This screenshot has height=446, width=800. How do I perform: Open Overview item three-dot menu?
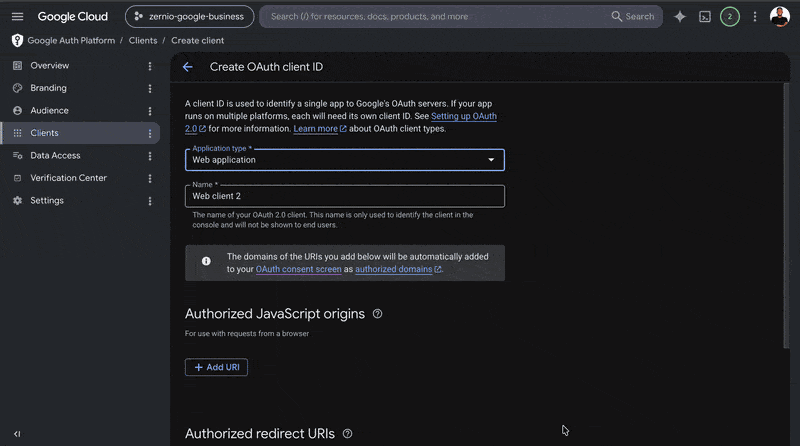click(149, 66)
